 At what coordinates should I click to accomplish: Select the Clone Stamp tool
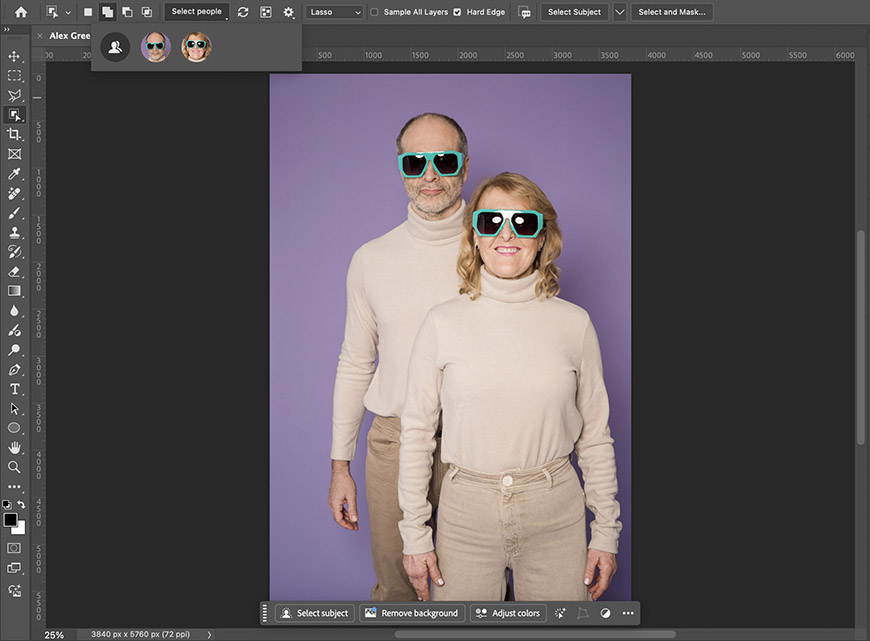(14, 233)
